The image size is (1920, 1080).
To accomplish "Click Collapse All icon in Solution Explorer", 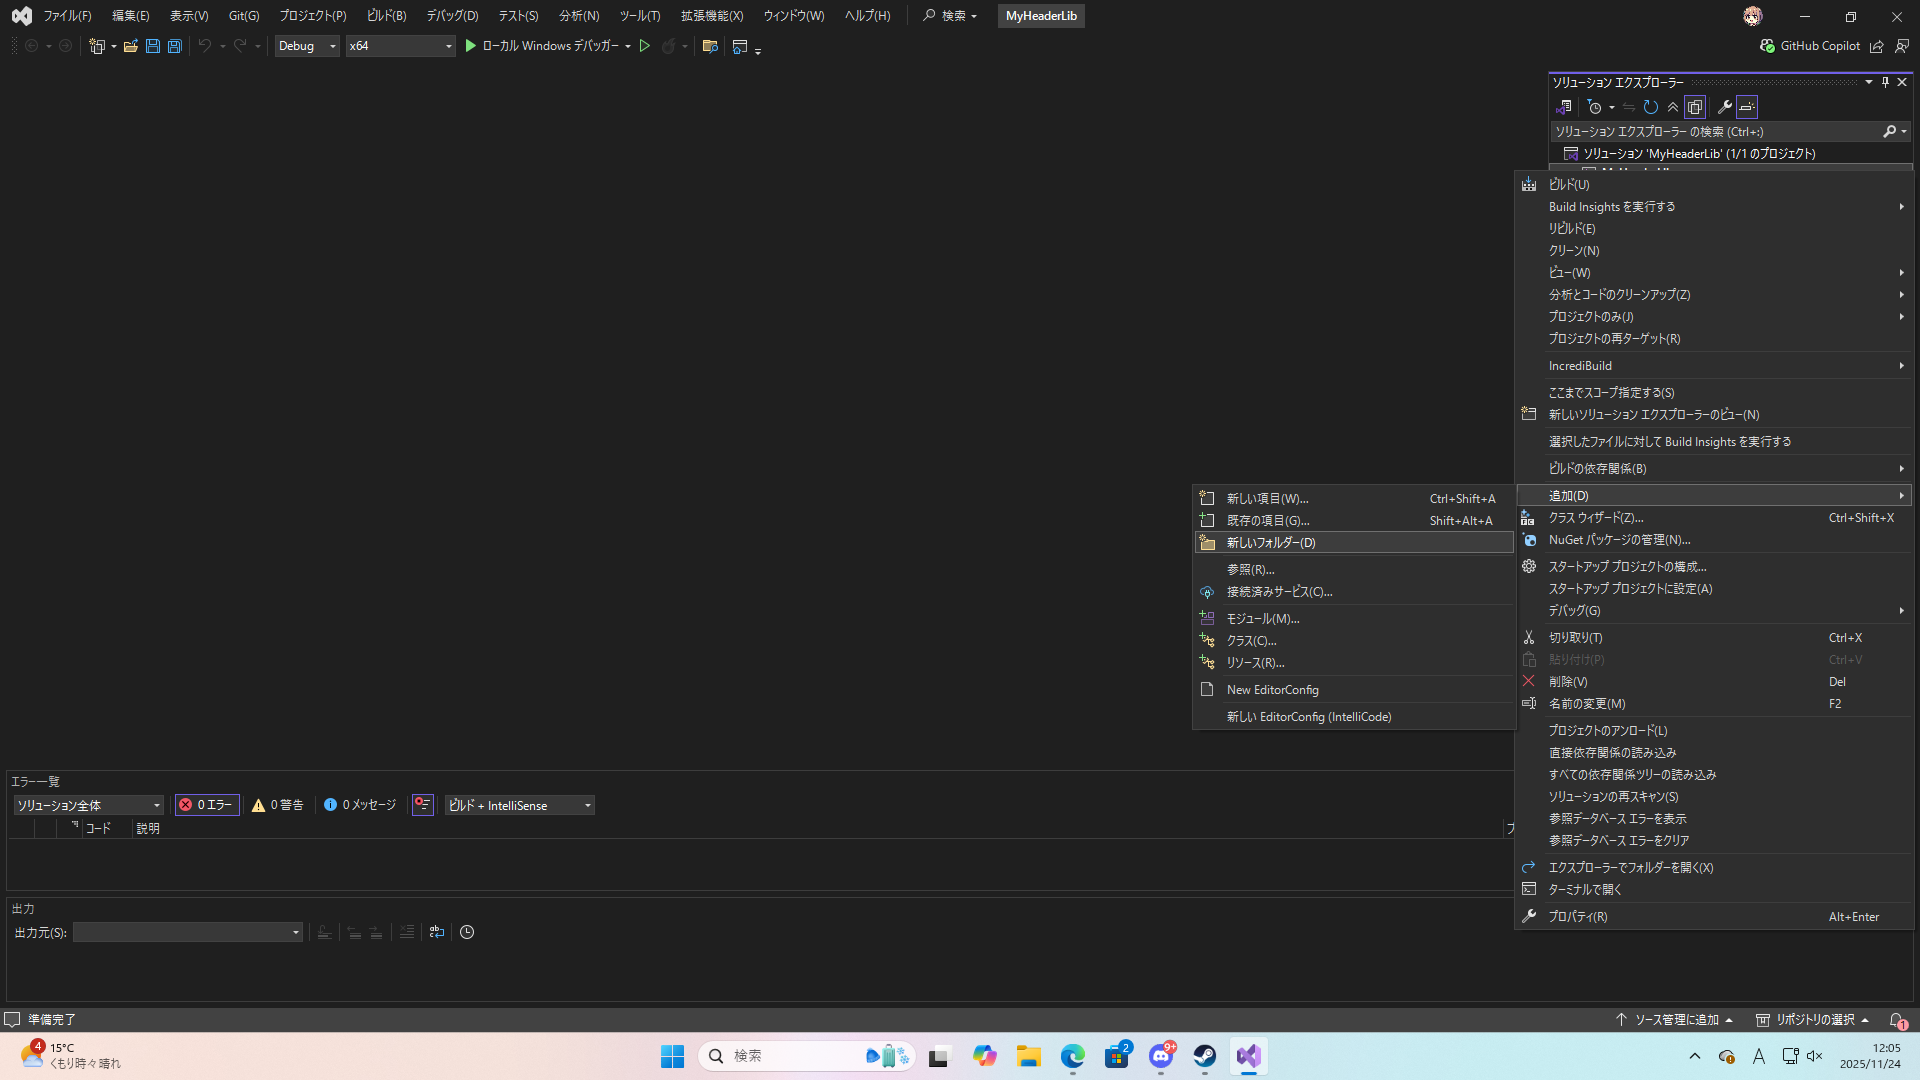I will (1673, 107).
